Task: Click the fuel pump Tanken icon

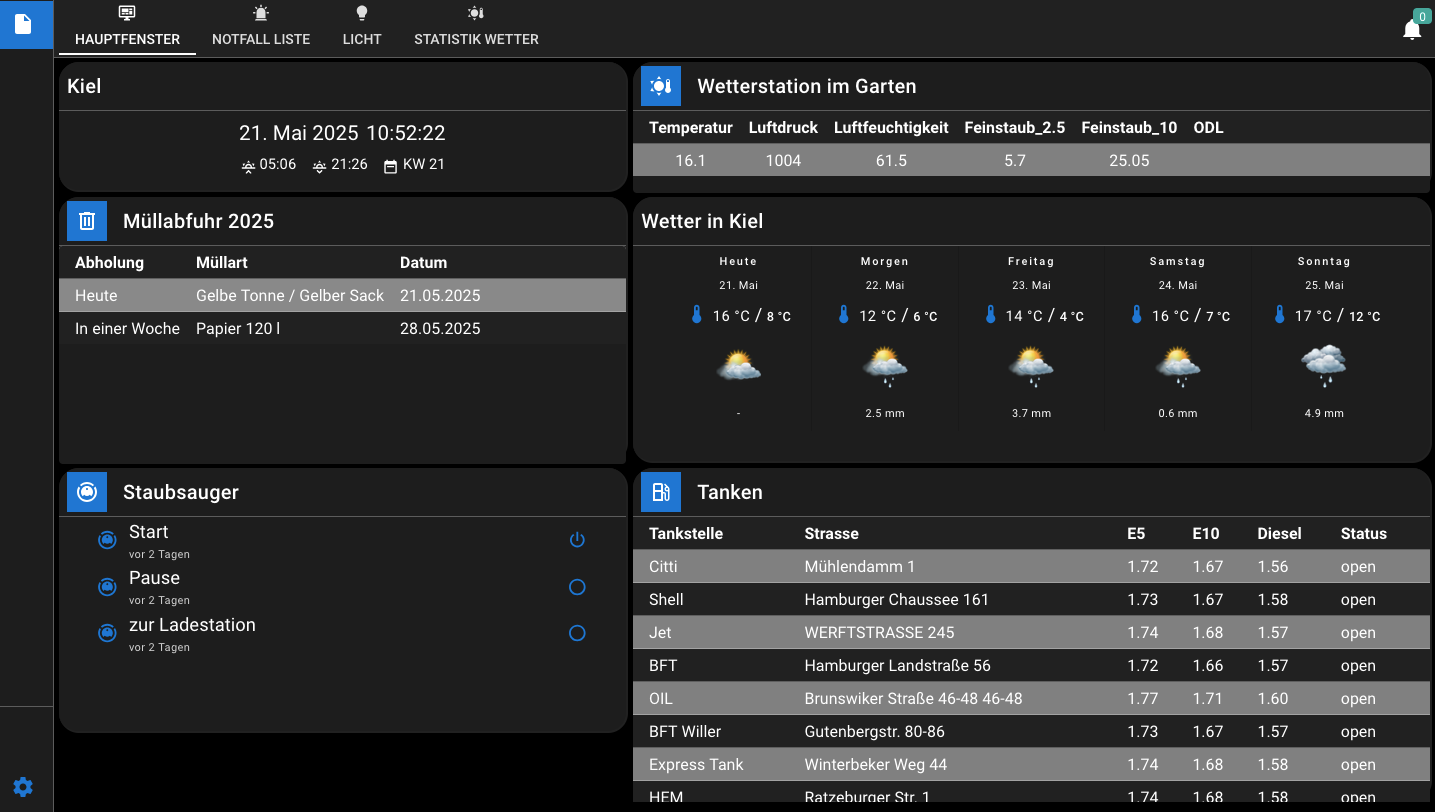Action: (x=661, y=492)
